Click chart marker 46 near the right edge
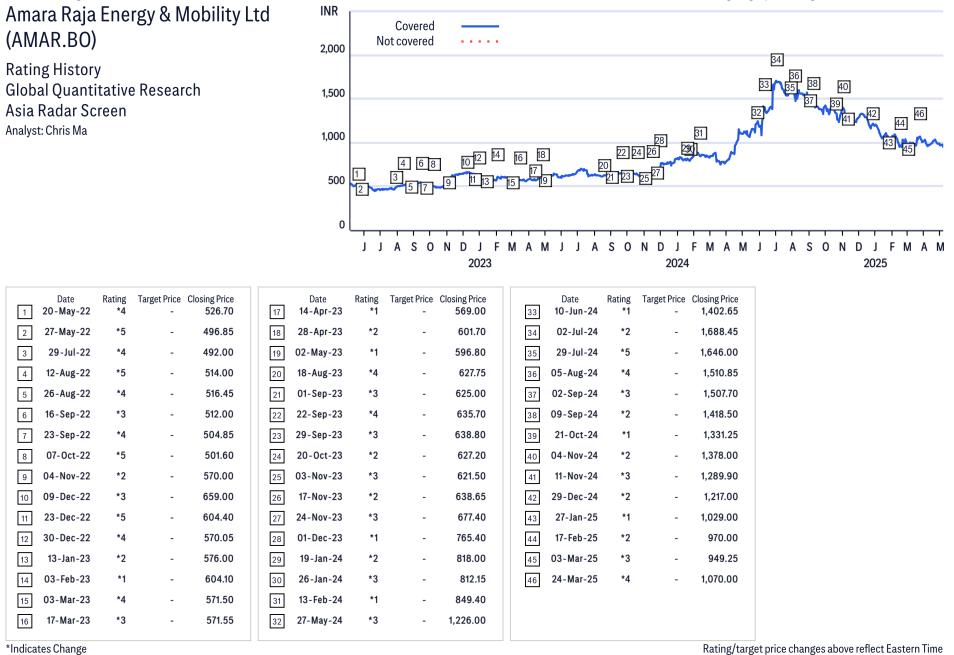The width and height of the screenshot is (954, 655). [x=920, y=114]
